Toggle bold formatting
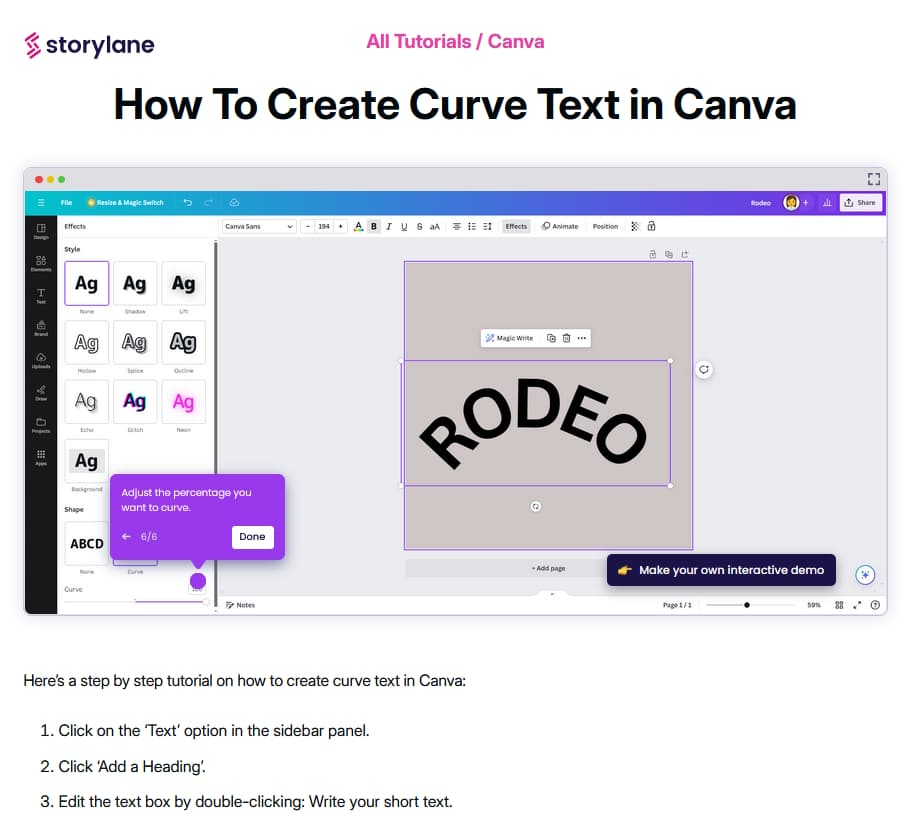Screen dimensions: 906x814 (374, 226)
